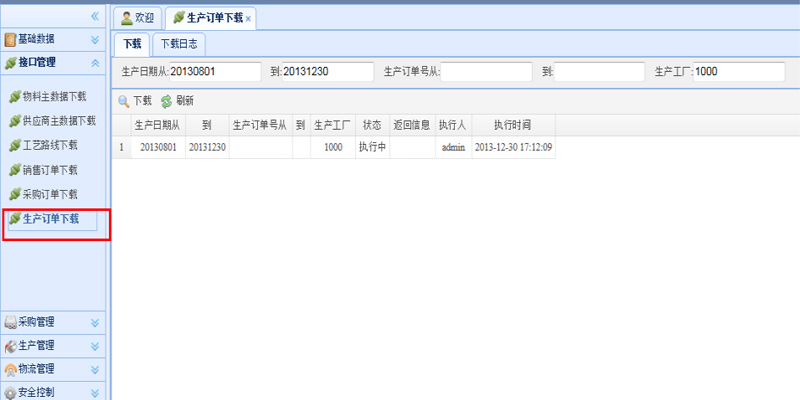Collapse the left sidebar with double-arrow icon

tap(95, 17)
